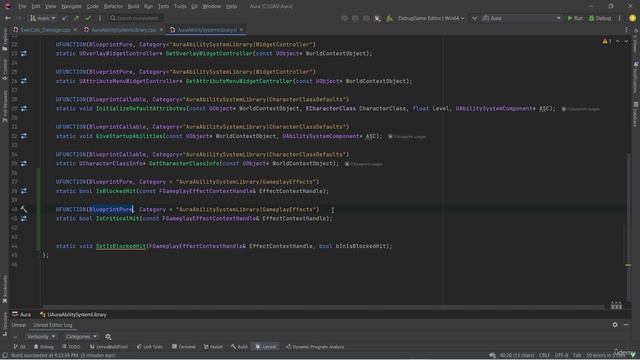Click the horizontal scrollbar of the editor
The image size is (640, 360).
point(323,307)
